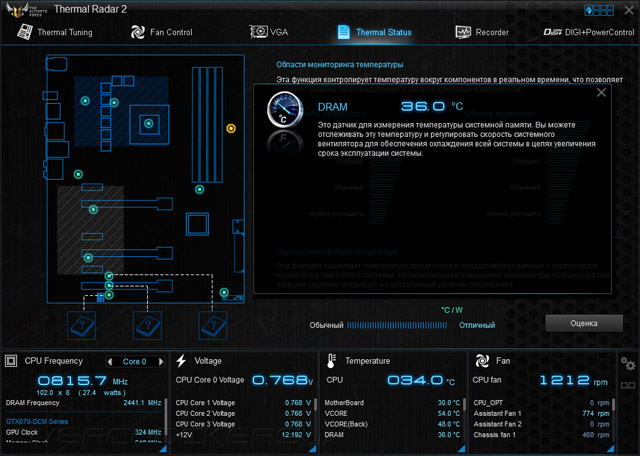This screenshot has width=640, height=456.
Task: Click the Thermal Status document icon
Action: click(343, 32)
